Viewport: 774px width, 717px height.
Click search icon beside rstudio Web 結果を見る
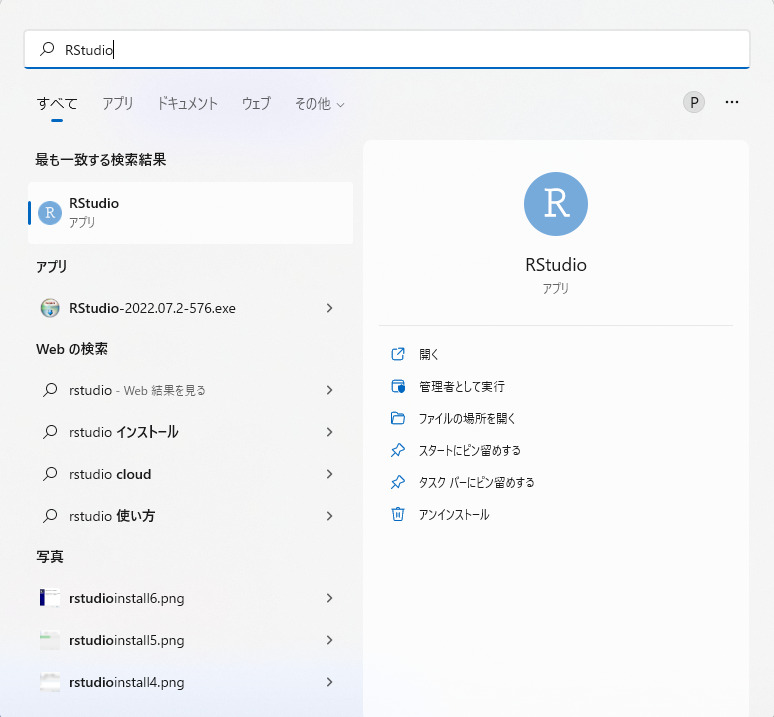[50, 390]
